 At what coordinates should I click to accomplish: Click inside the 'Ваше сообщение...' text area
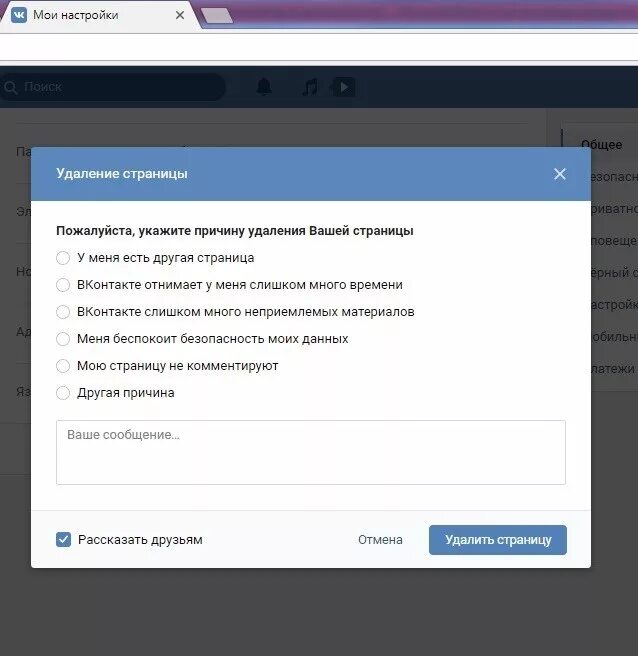311,452
